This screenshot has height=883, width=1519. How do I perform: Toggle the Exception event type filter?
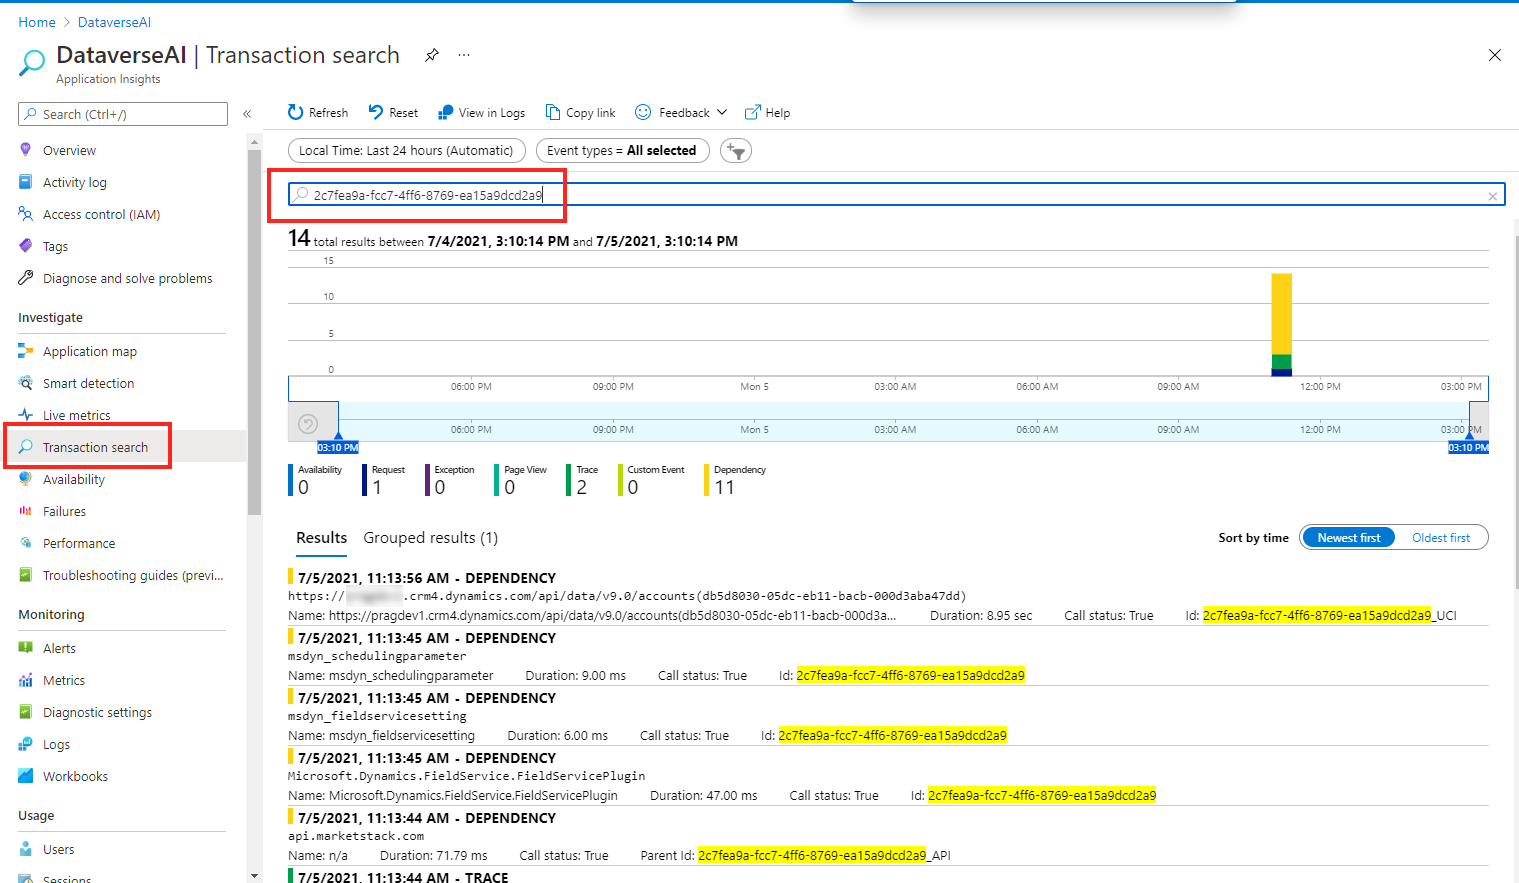(451, 480)
